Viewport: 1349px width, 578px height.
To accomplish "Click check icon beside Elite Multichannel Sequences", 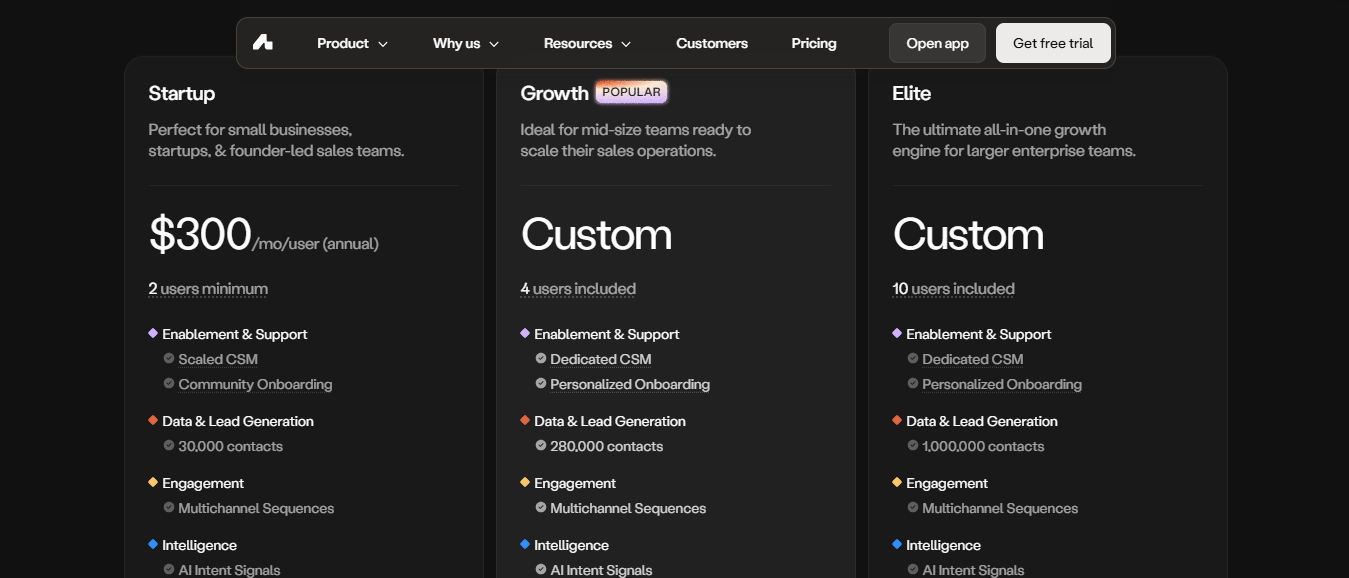I will point(913,507).
